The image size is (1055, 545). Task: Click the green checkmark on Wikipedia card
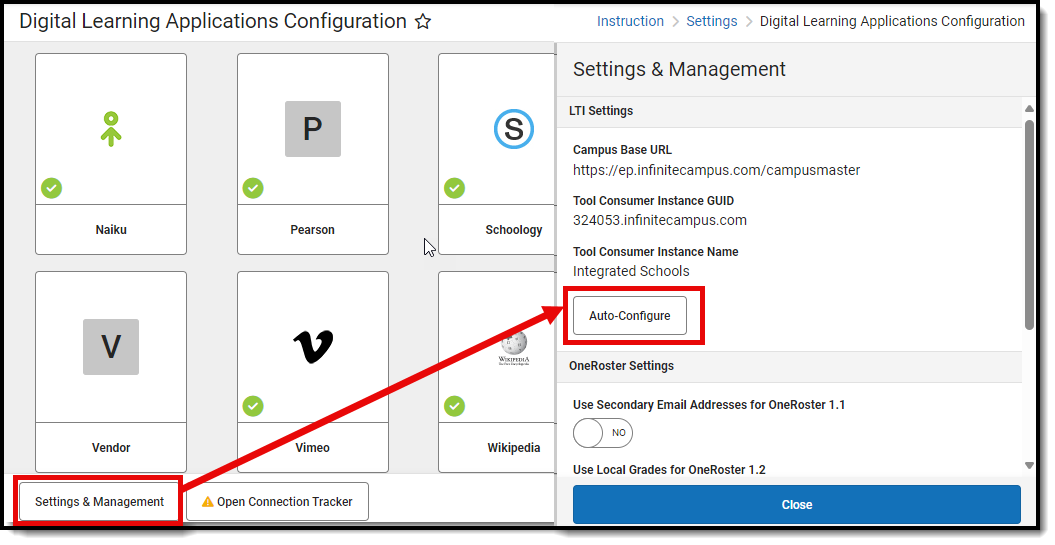pyautogui.click(x=455, y=406)
